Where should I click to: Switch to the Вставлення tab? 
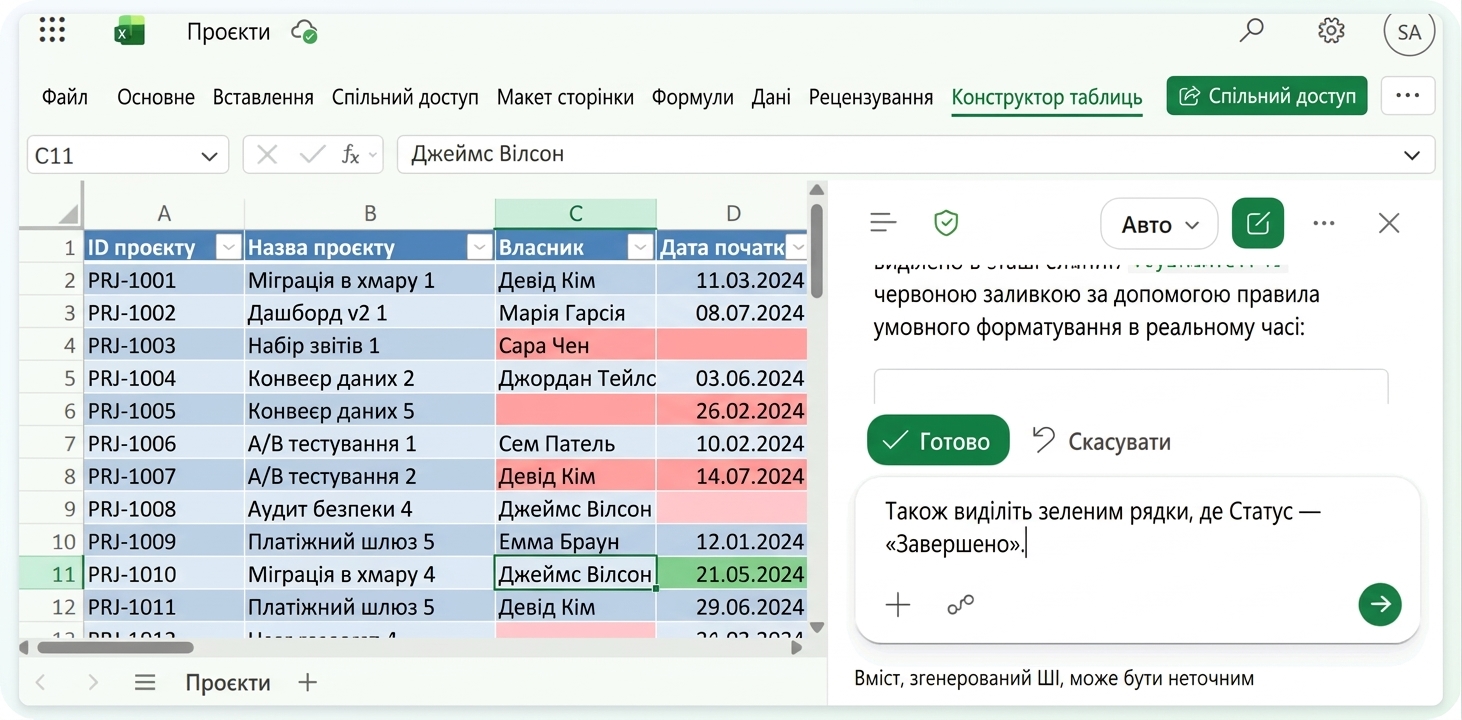(263, 97)
